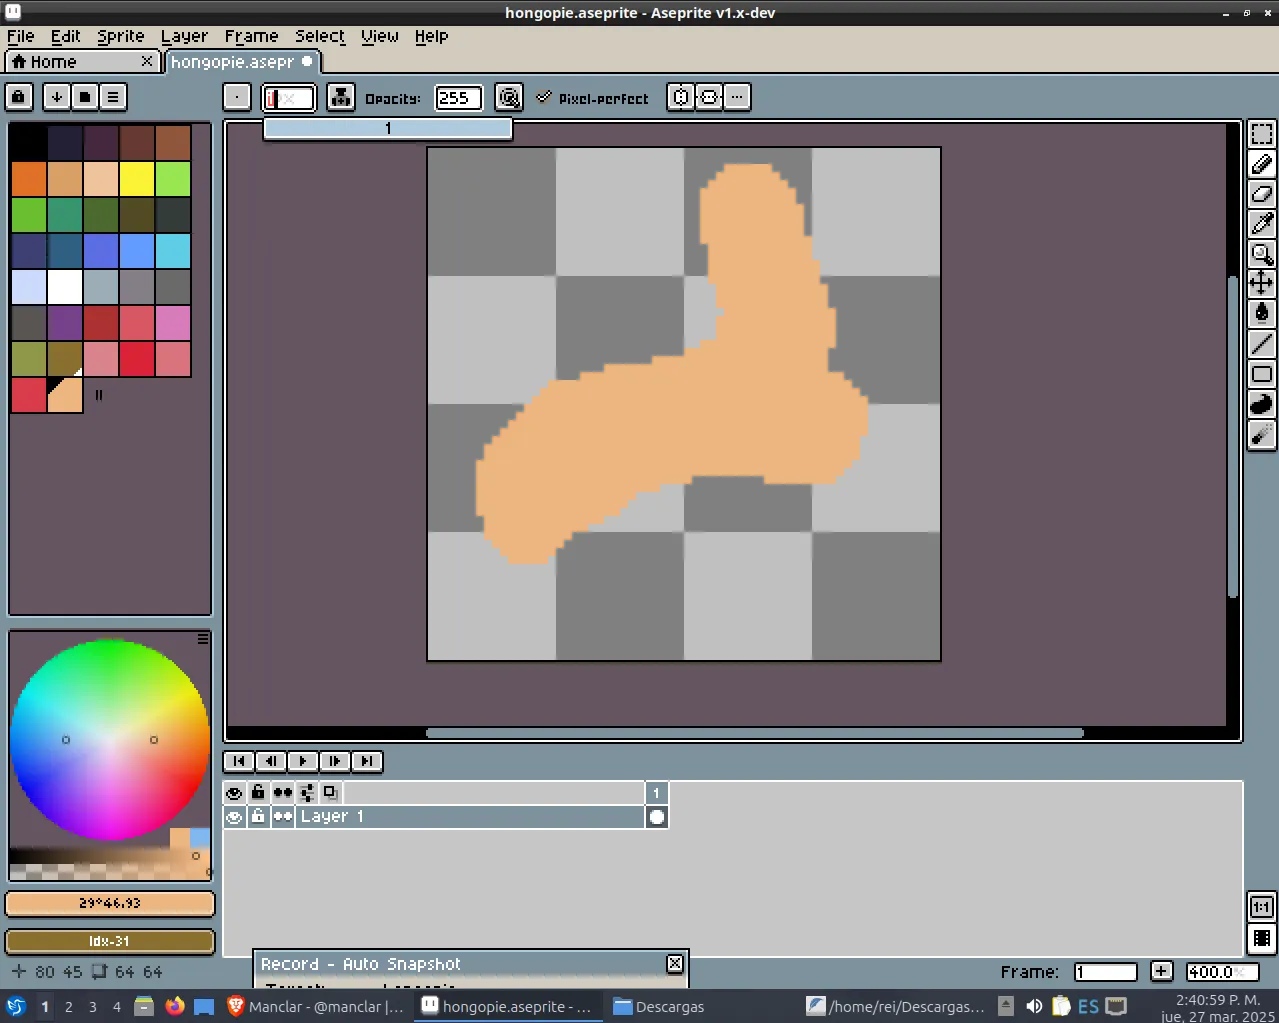Toggle continuous cels on Layer 1
The image size is (1279, 1023).
(x=283, y=817)
